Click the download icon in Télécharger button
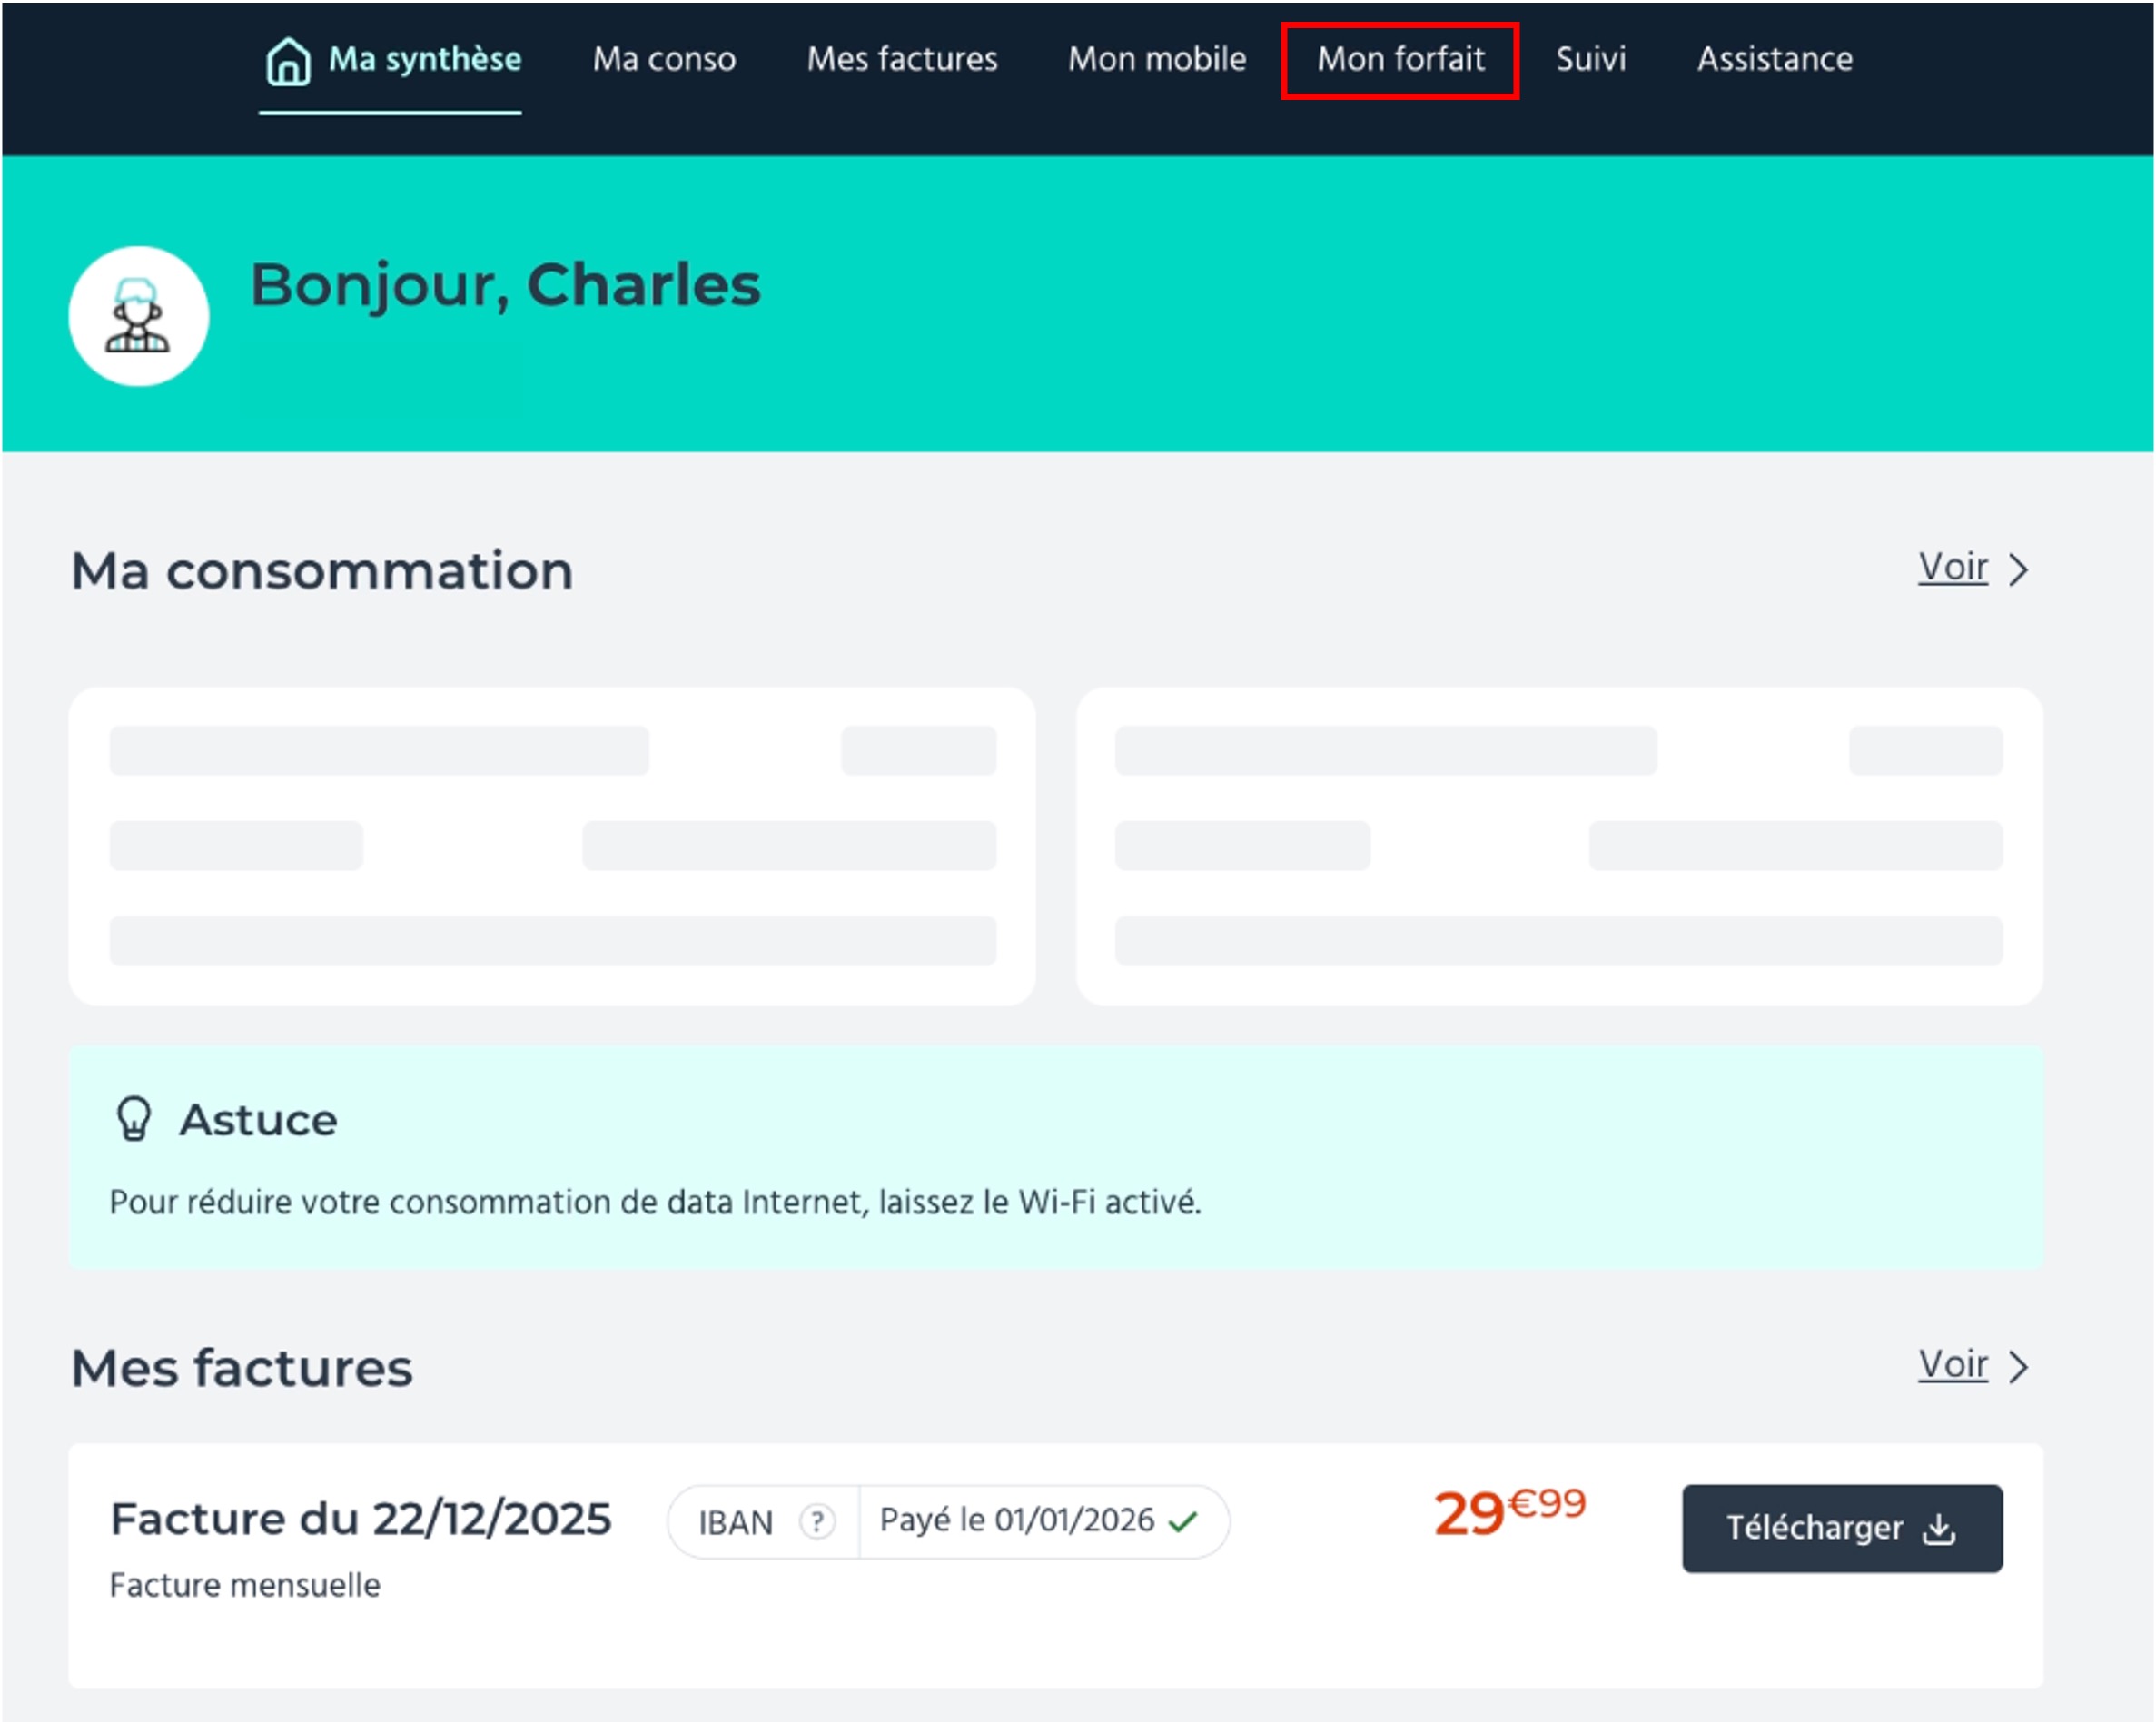 [x=1939, y=1529]
